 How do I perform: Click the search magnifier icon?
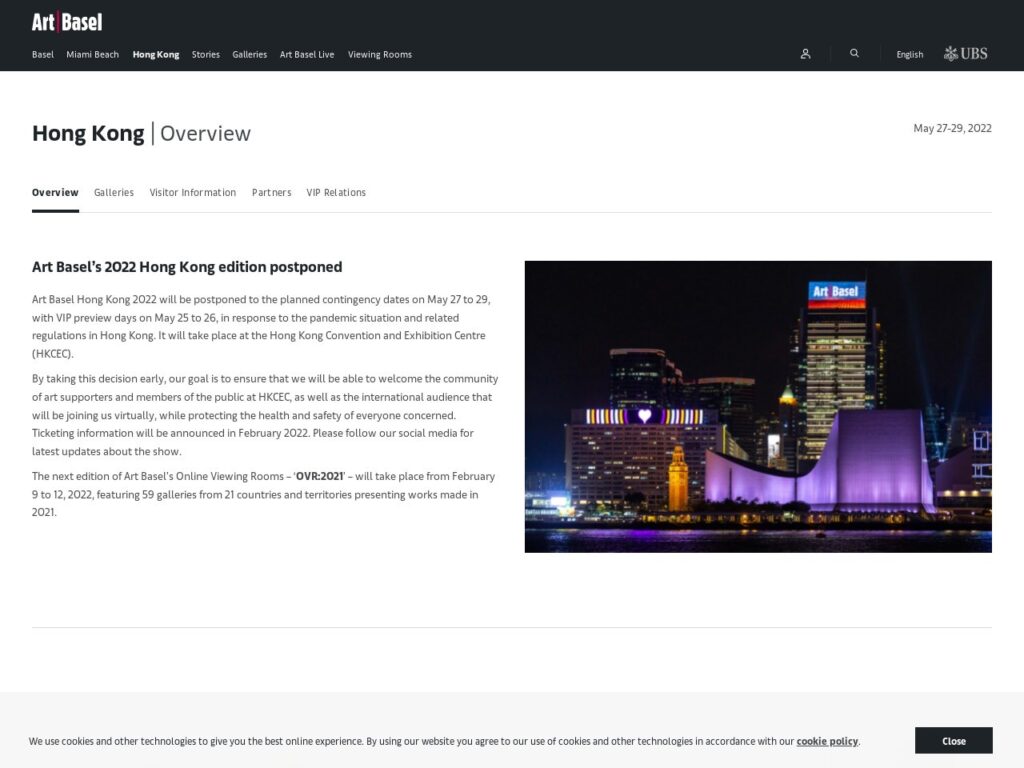(x=854, y=54)
